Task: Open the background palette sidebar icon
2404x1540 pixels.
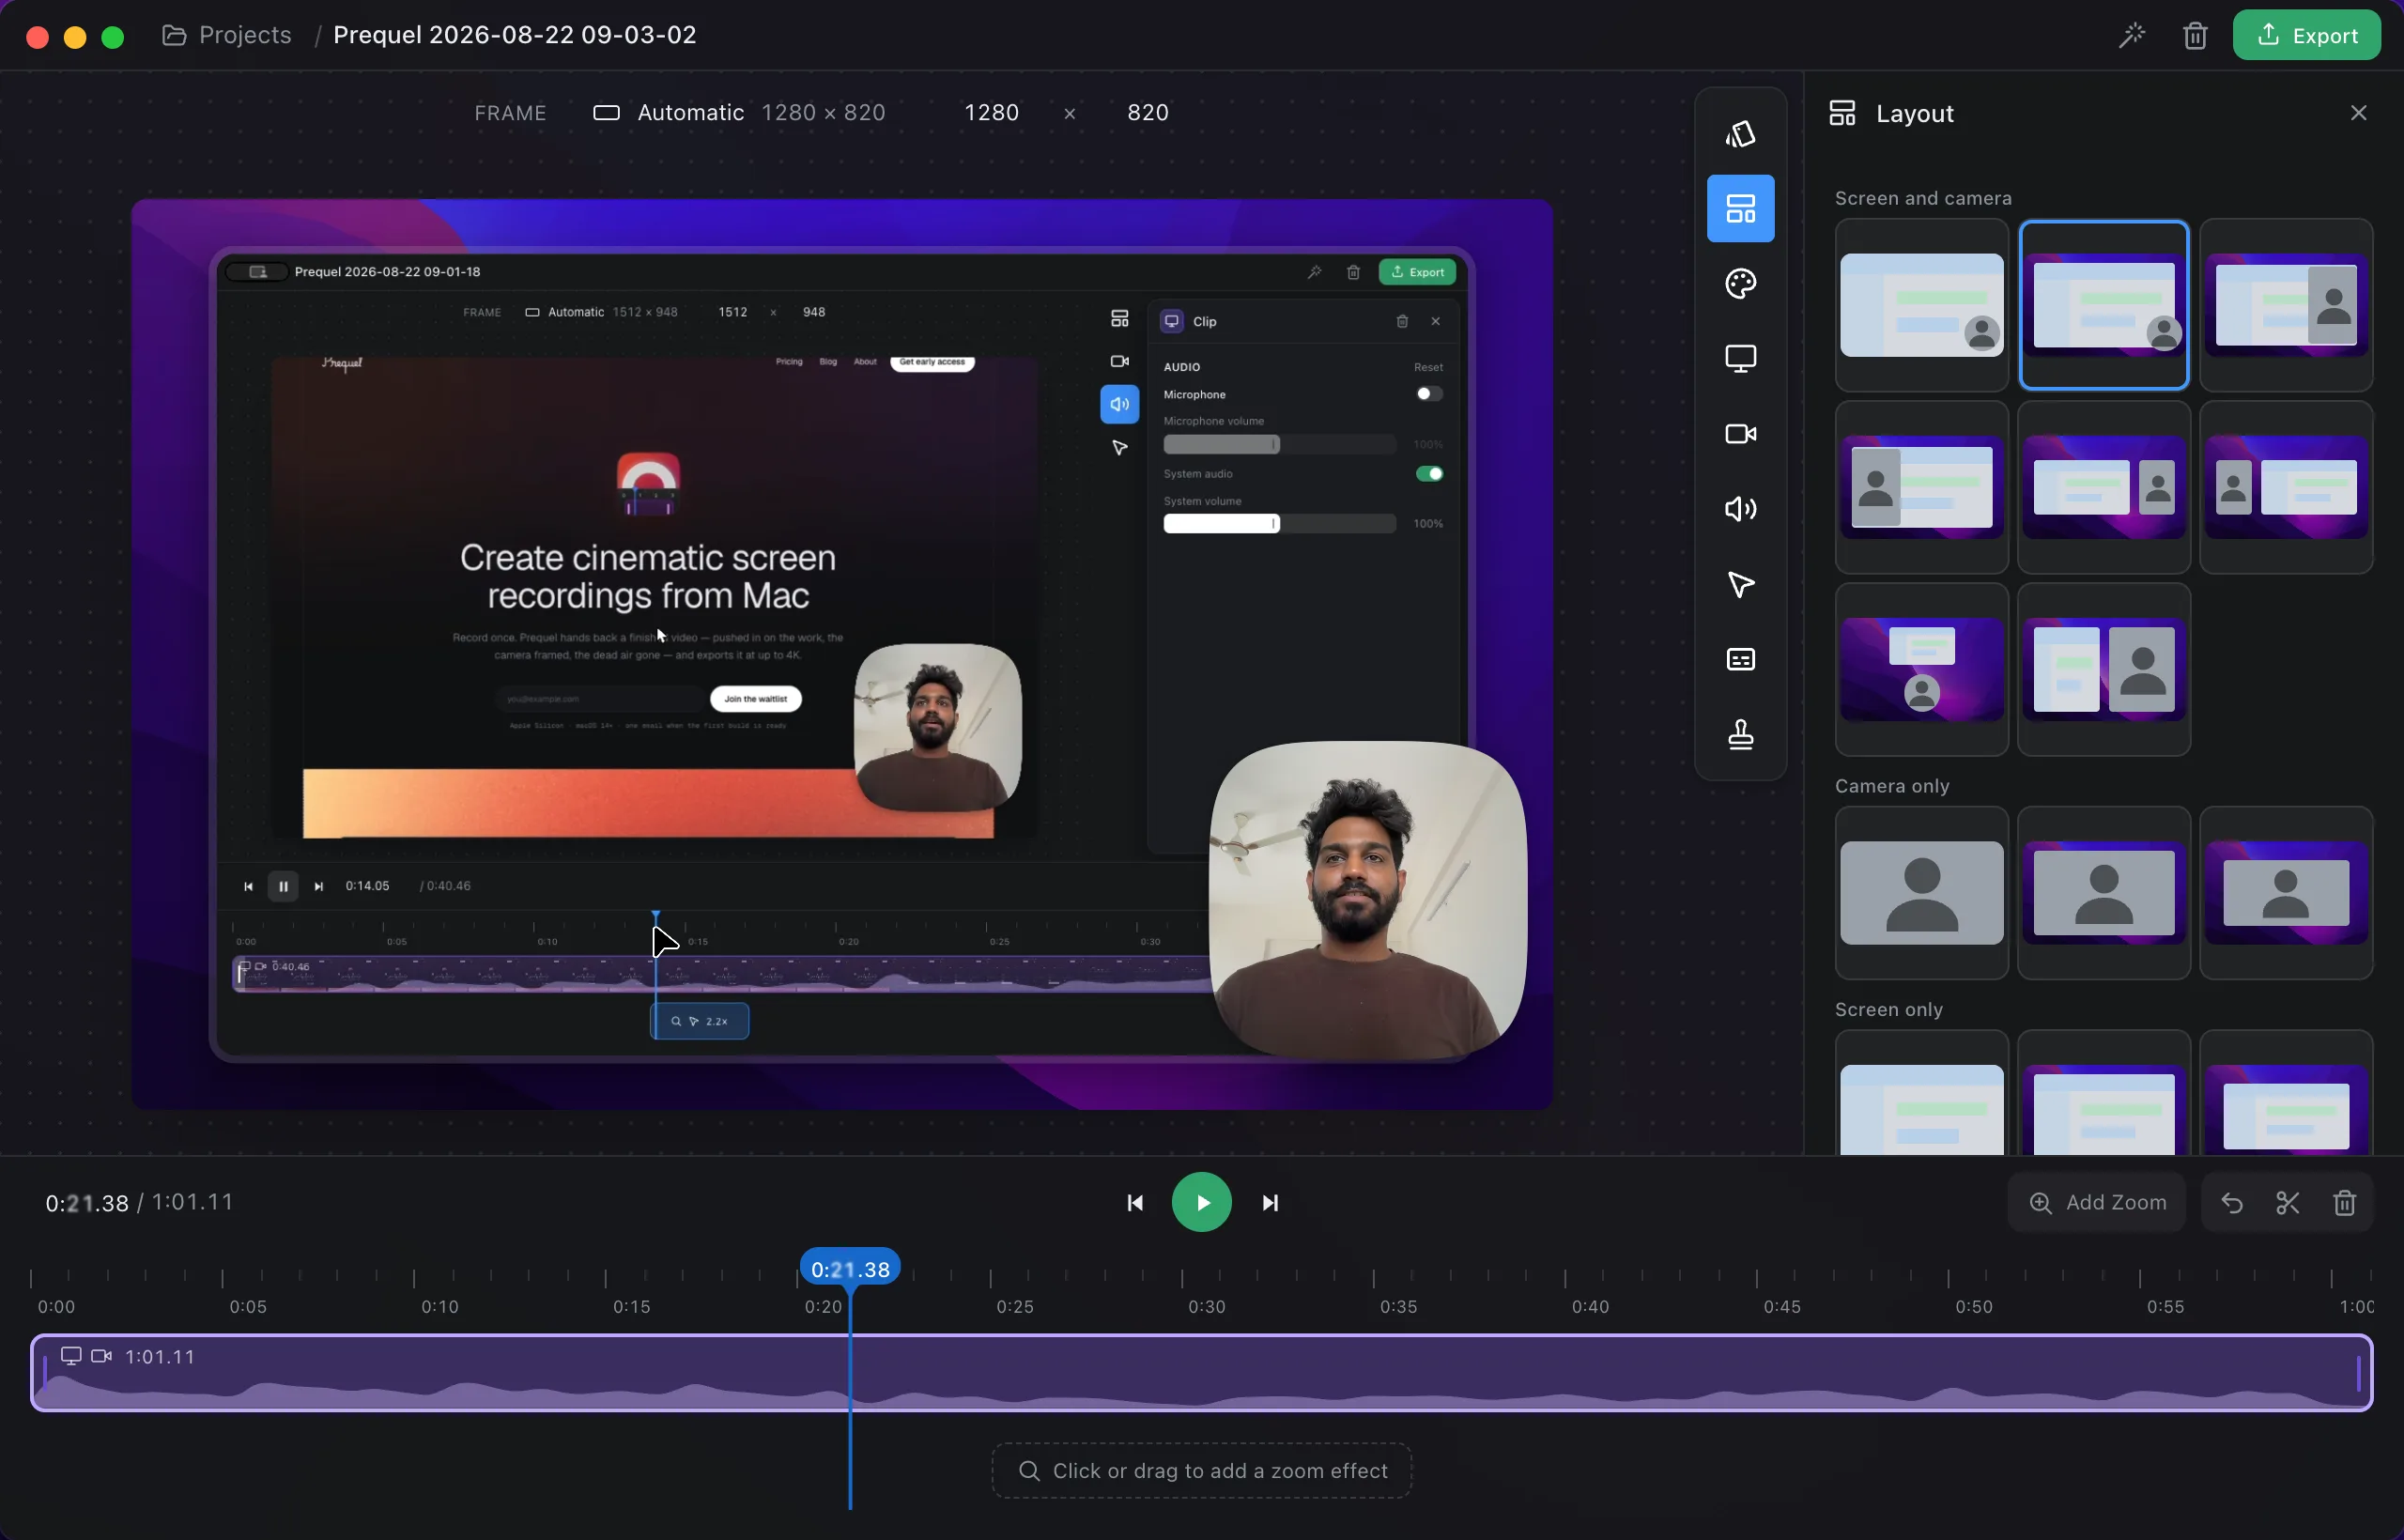Action: 1740,284
